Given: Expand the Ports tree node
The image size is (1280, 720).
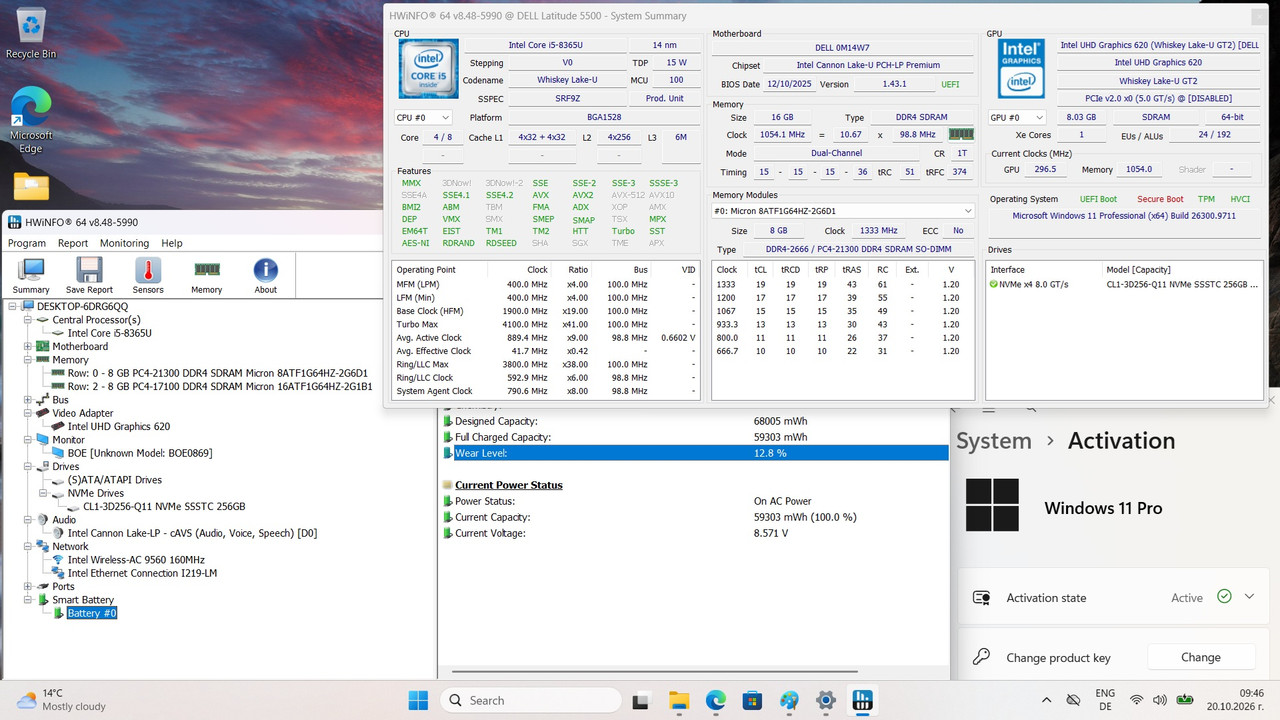Looking at the screenshot, I should [28, 587].
